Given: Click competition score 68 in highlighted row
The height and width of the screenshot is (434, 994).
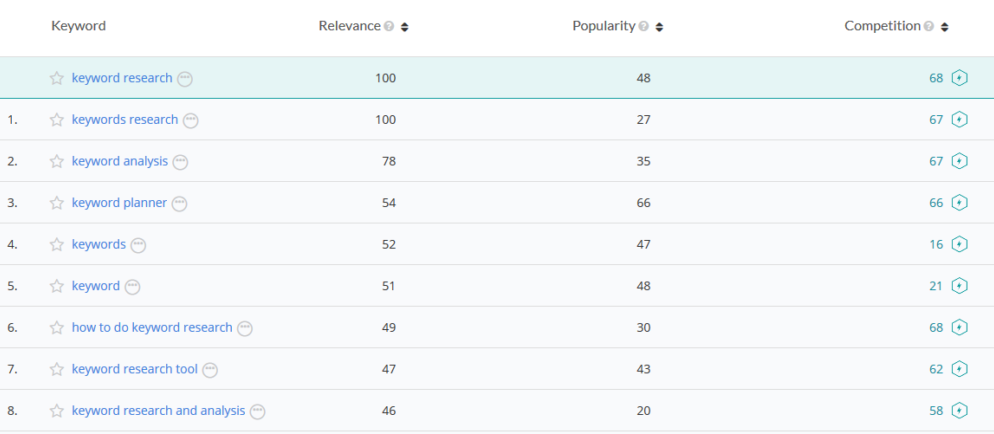Looking at the screenshot, I should point(936,78).
